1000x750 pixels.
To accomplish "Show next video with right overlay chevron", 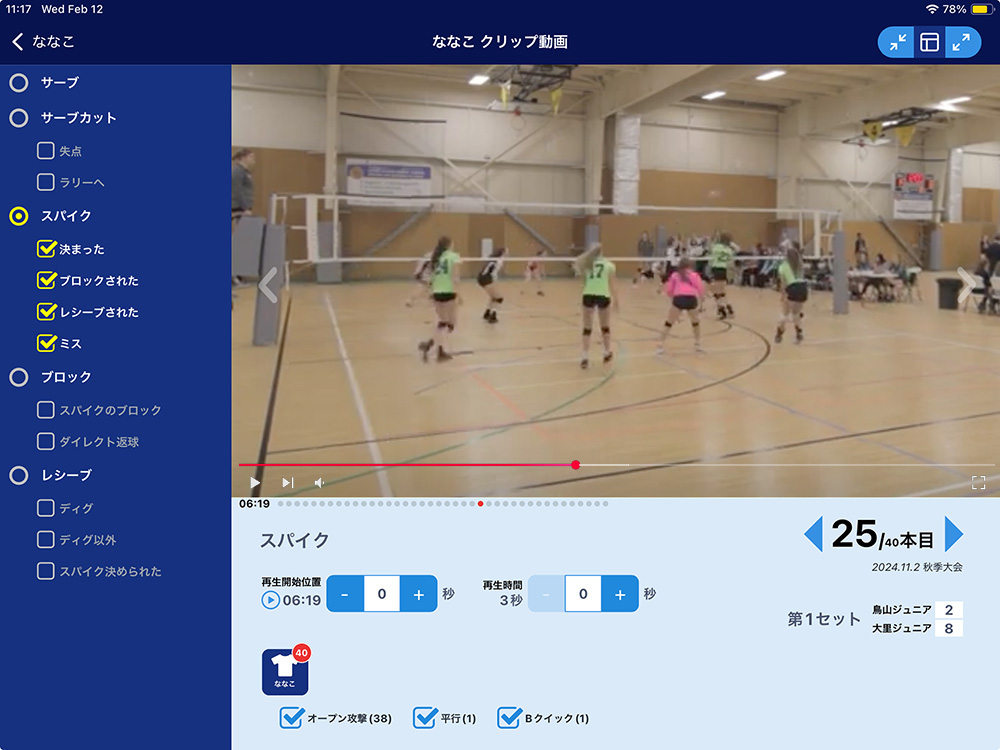I will click(x=965, y=285).
